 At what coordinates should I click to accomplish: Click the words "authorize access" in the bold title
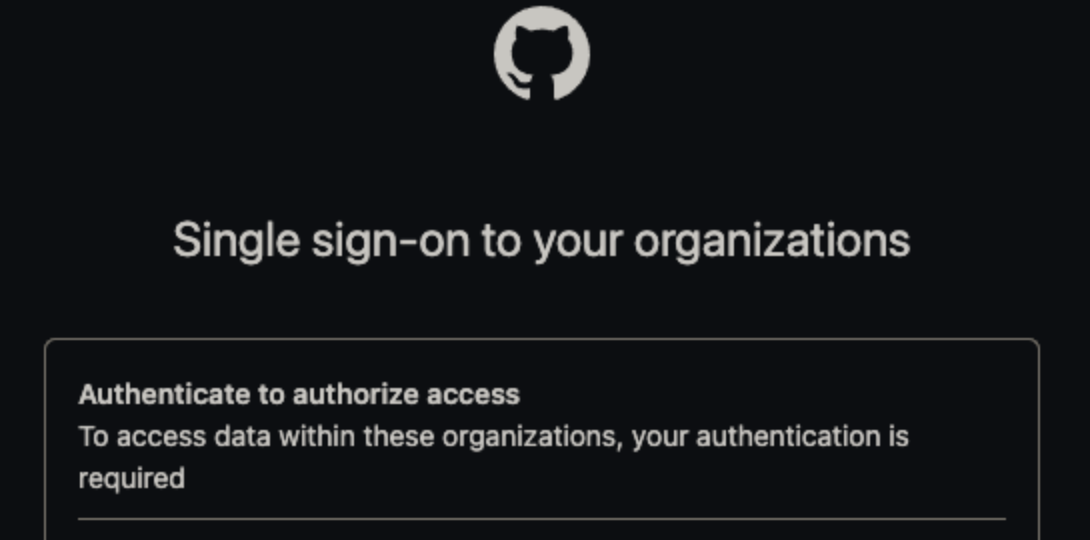(405, 394)
